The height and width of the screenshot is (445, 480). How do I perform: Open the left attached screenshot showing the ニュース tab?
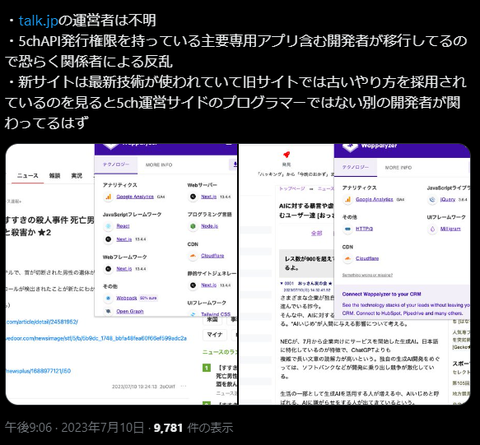pos(121,274)
